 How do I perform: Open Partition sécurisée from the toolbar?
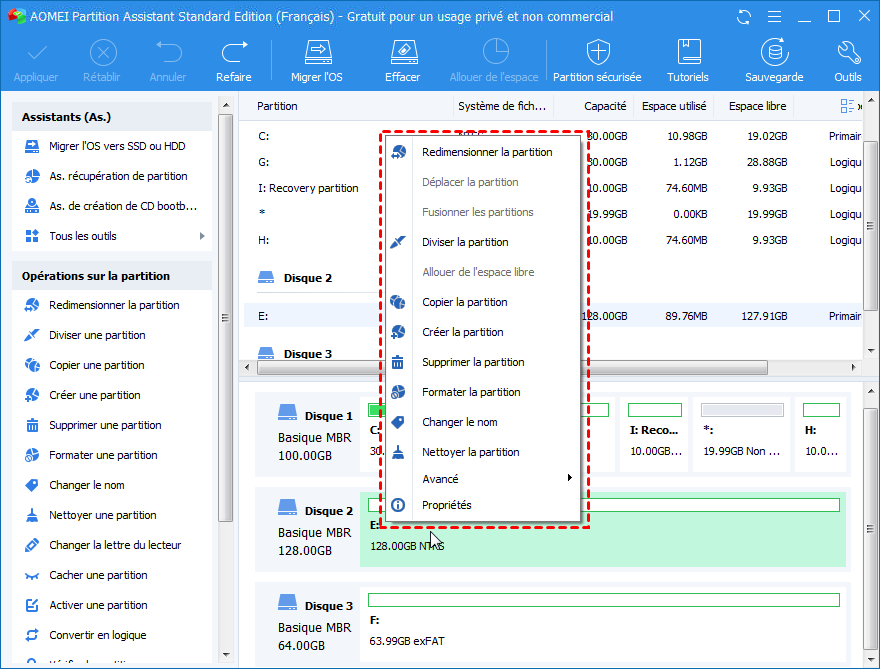[x=597, y=61]
